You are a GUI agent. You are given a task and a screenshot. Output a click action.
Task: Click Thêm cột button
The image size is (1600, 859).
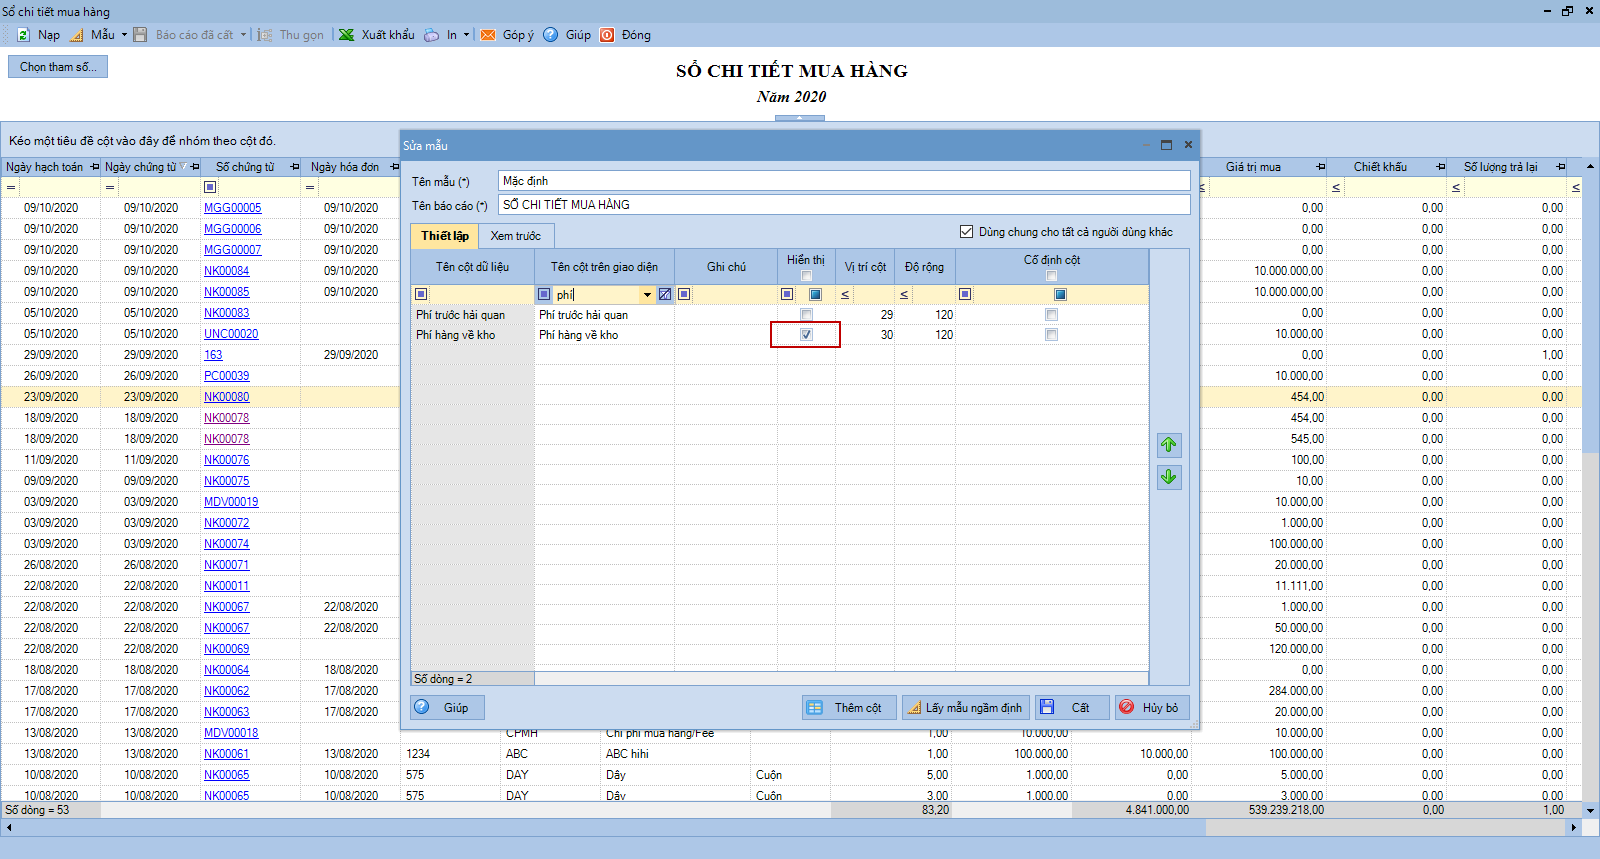[x=847, y=707]
